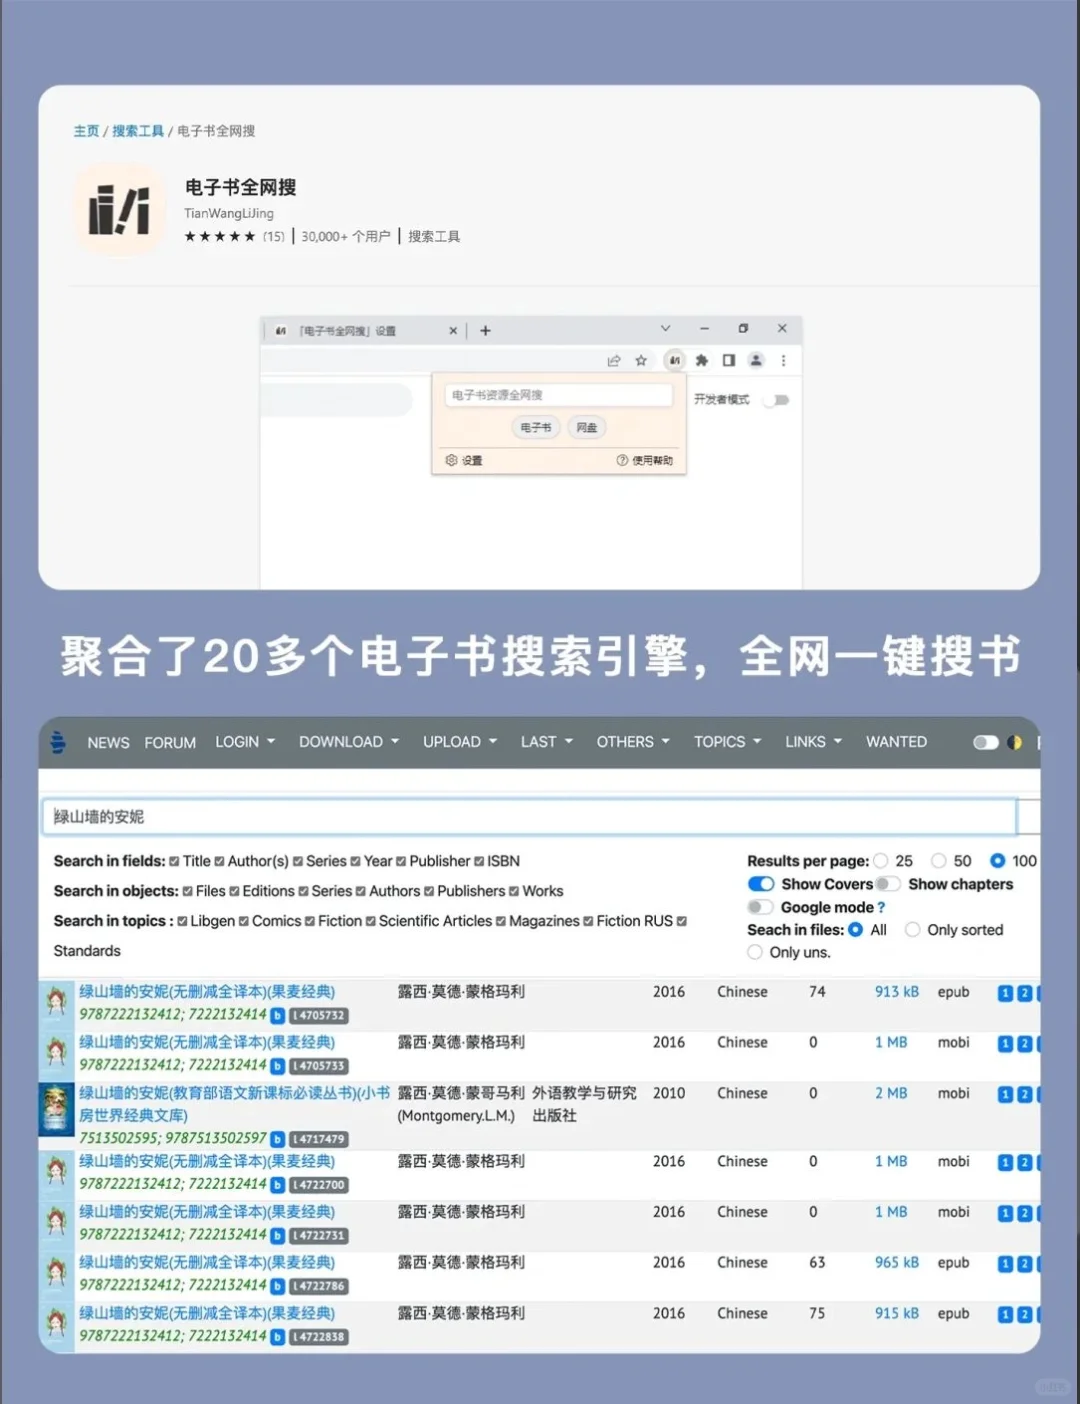This screenshot has height=1404, width=1080.
Task: Disable the Show Covers toggle
Action: 761,884
